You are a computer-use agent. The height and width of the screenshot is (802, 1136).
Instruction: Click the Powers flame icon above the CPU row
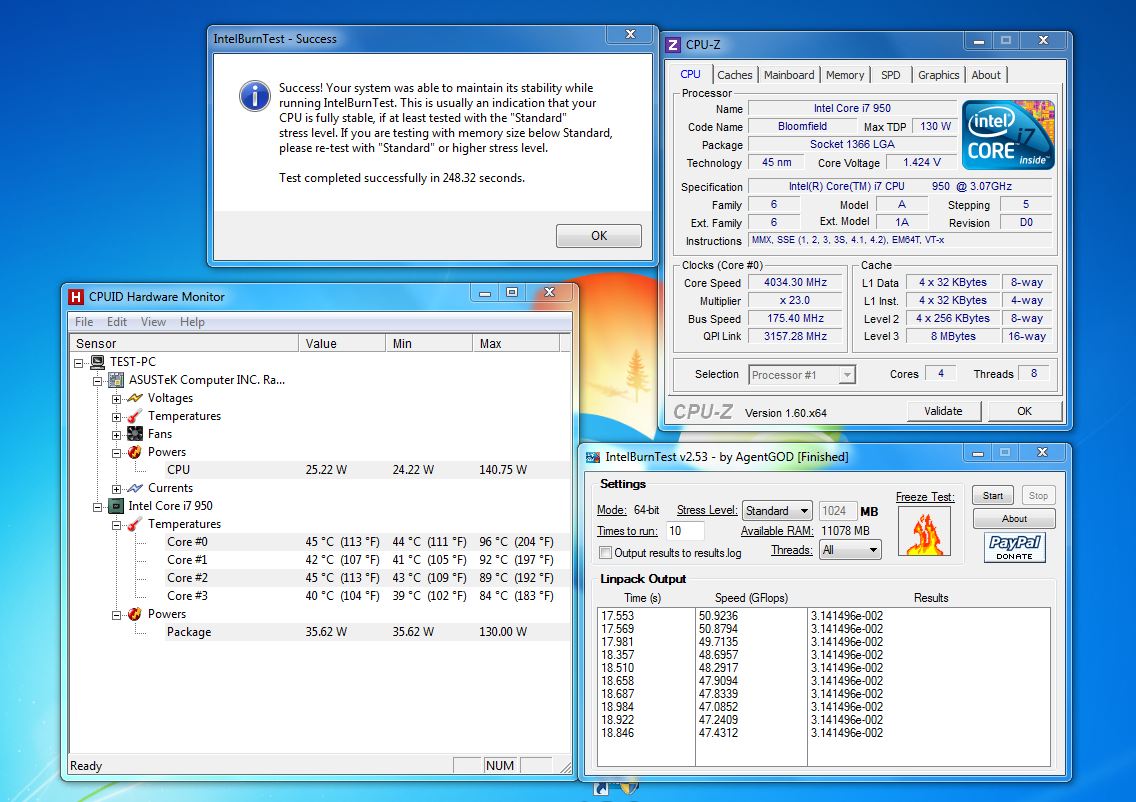[x=135, y=452]
